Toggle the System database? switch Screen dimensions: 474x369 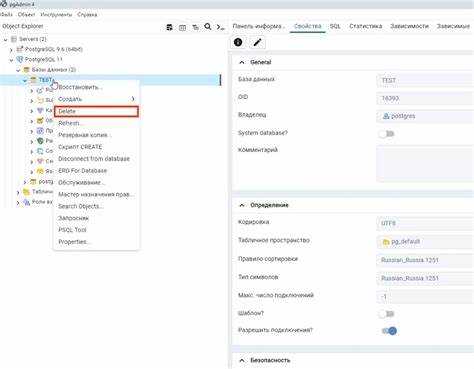tap(387, 134)
